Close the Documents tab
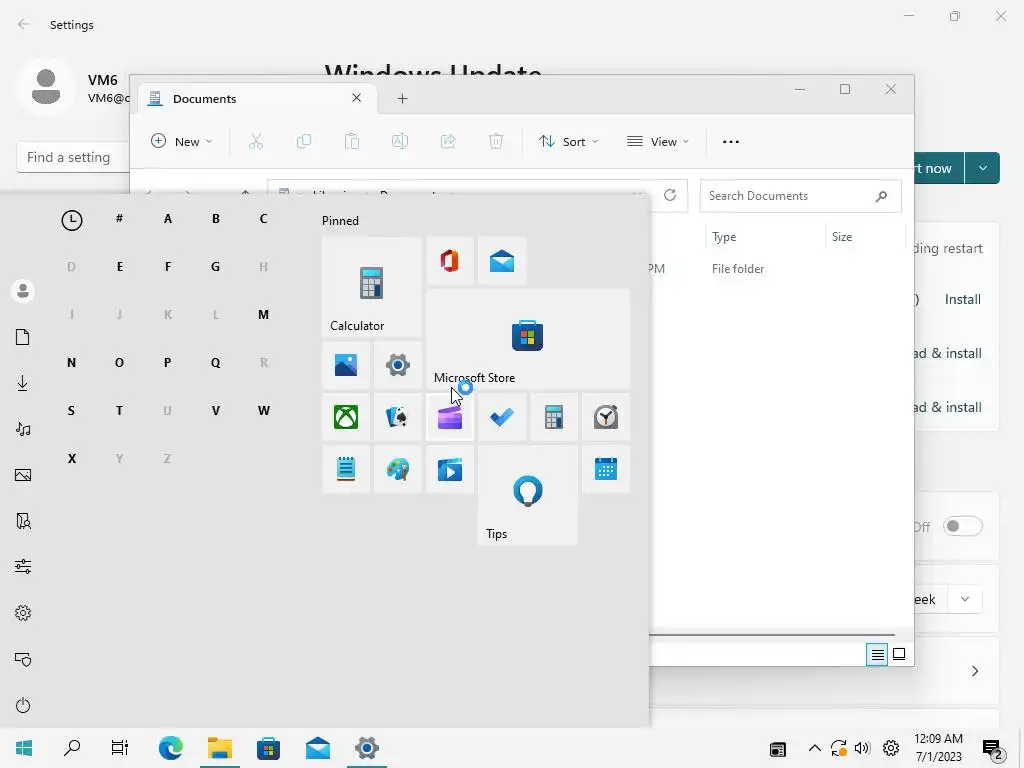 357,98
